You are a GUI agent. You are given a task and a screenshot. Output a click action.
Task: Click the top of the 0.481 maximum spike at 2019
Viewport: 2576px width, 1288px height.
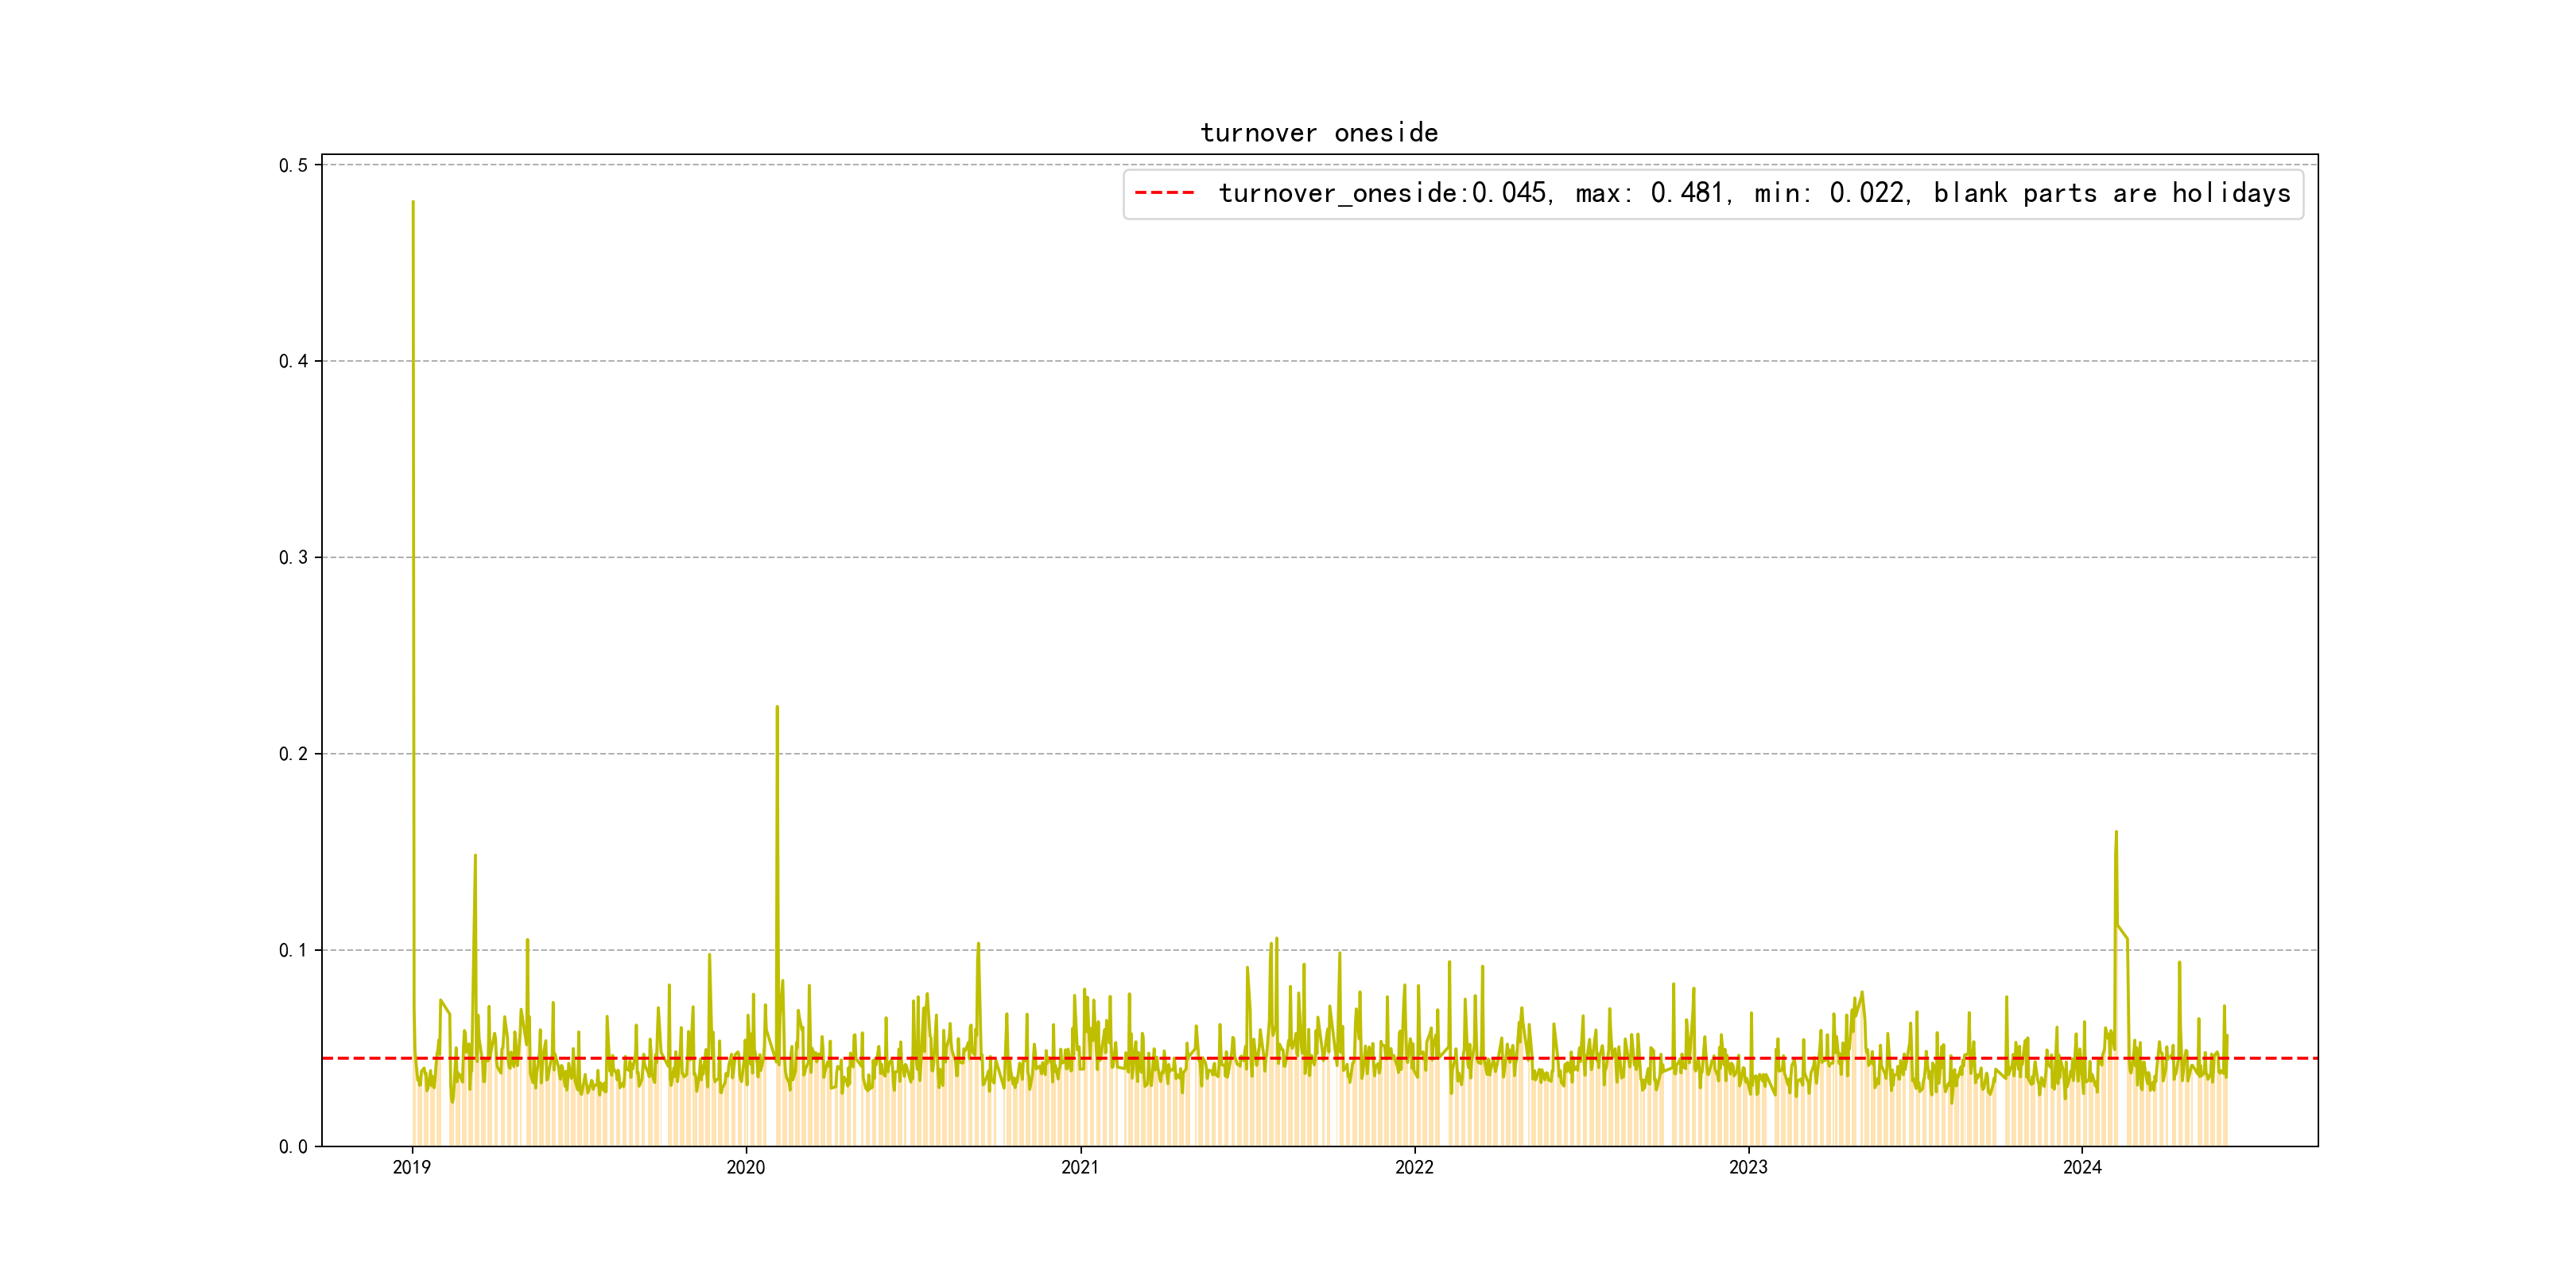413,203
